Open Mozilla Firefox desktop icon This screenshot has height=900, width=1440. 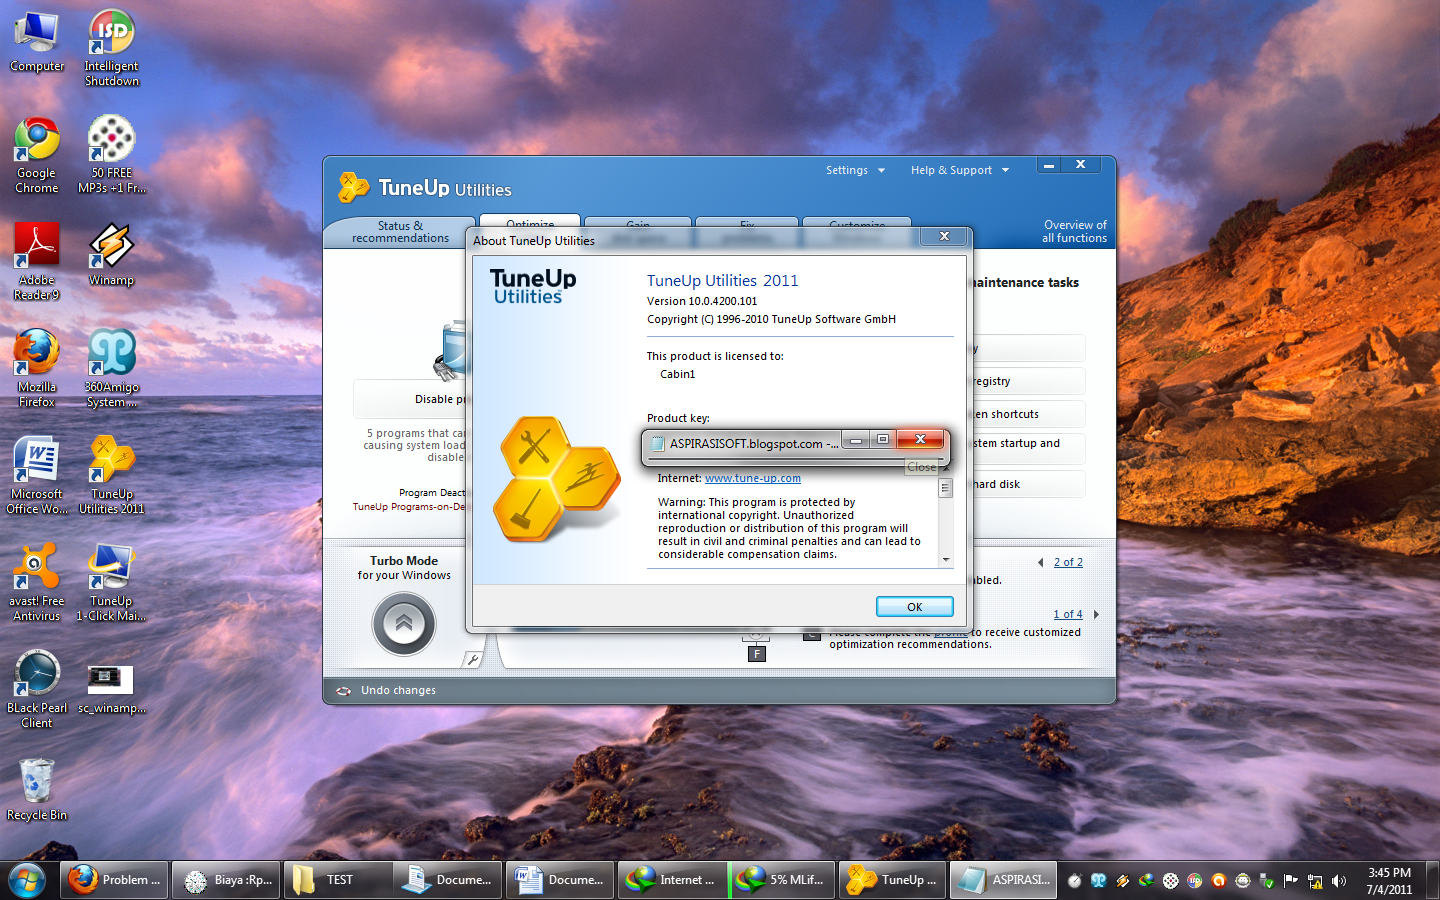pos(37,369)
